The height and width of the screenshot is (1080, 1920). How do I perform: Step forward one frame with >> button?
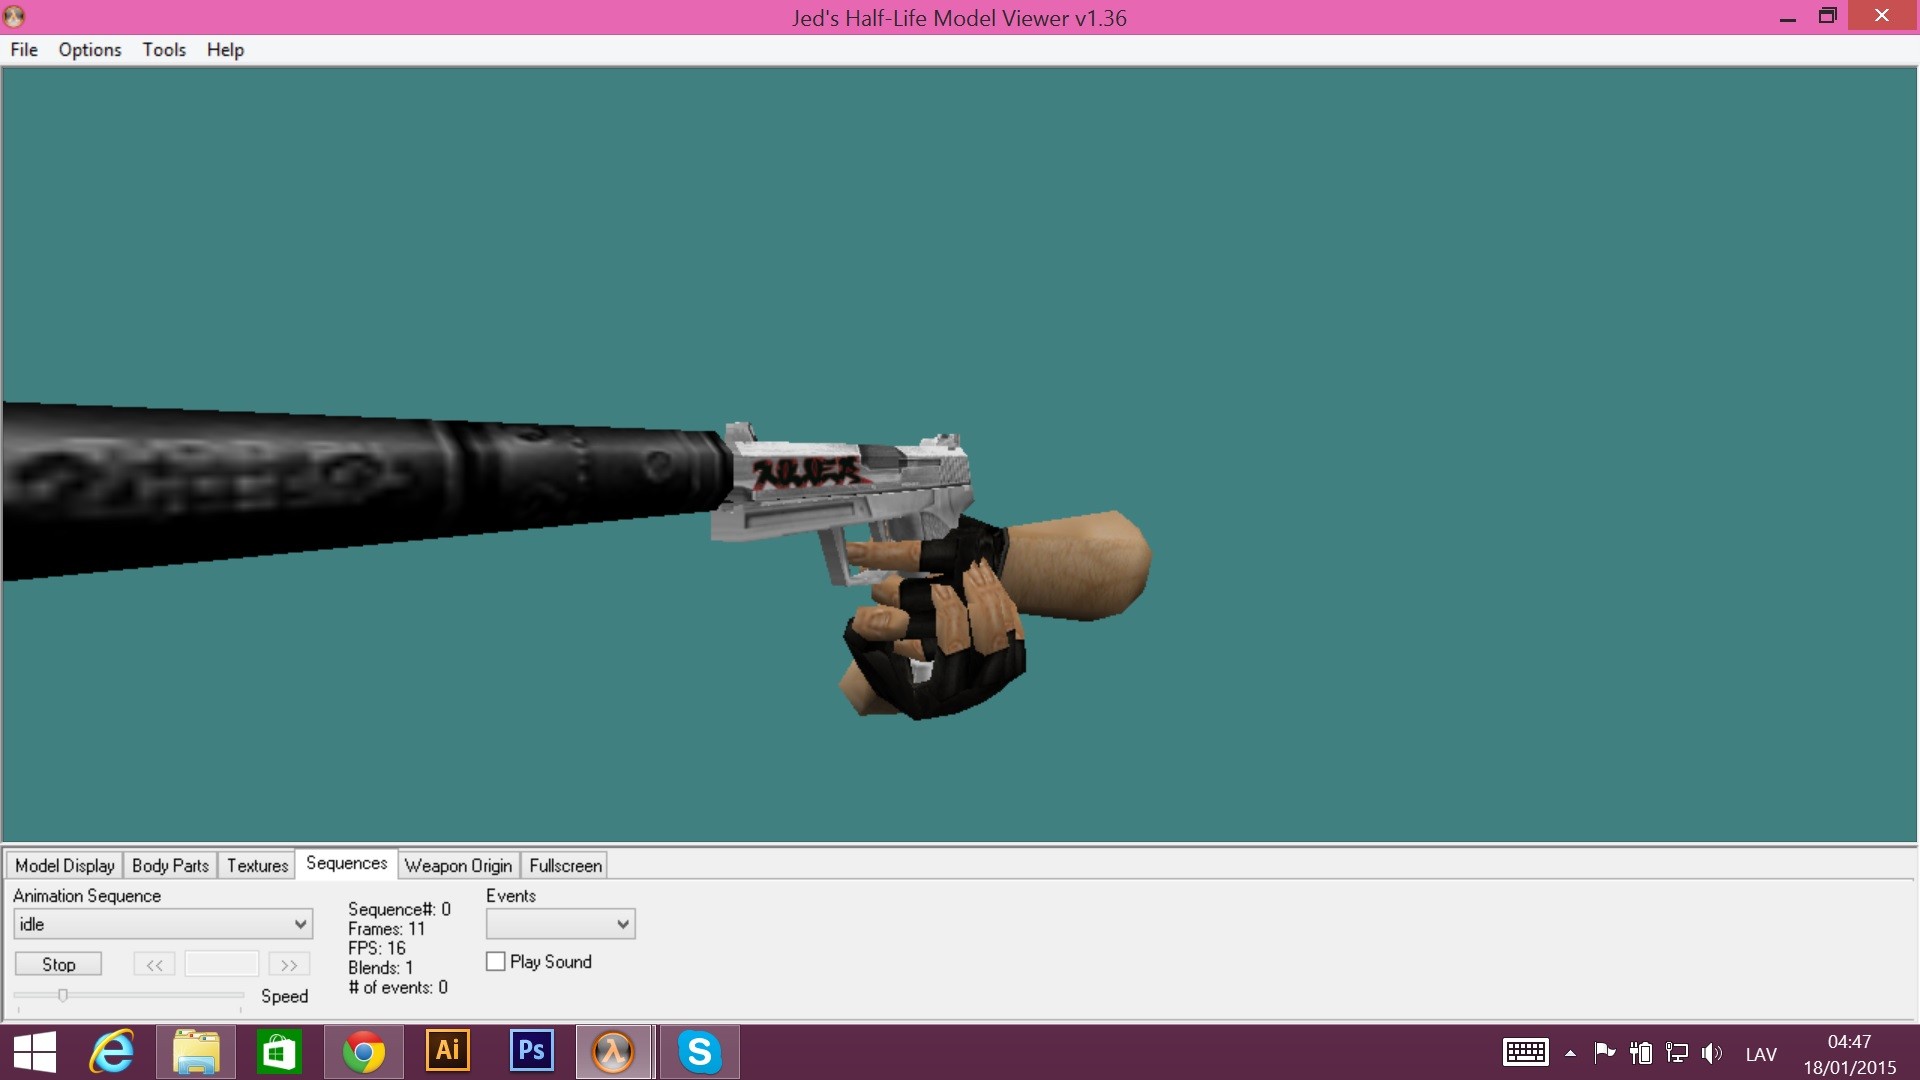(x=289, y=964)
